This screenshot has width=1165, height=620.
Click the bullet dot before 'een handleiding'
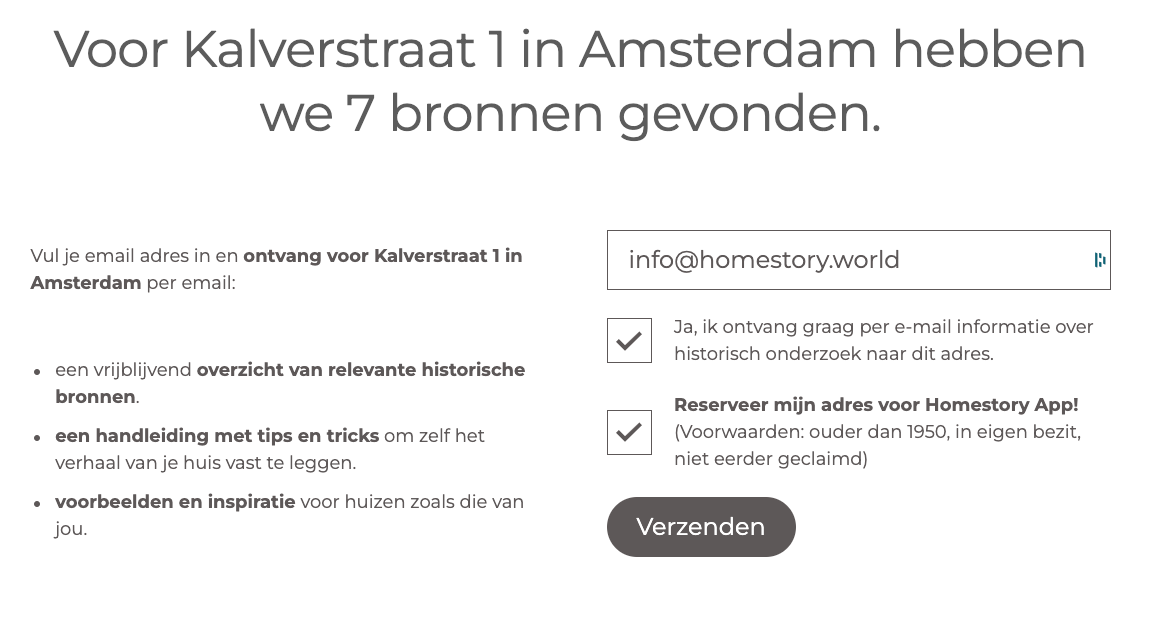[x=37, y=438]
